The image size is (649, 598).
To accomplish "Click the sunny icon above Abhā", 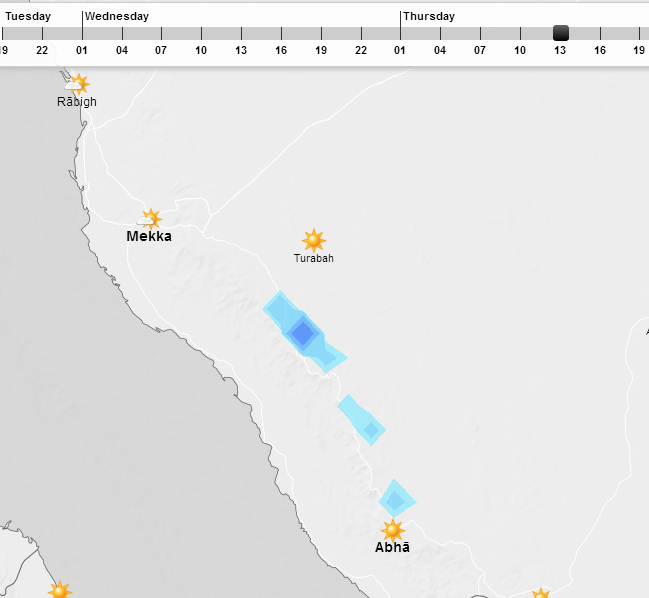I will (392, 531).
